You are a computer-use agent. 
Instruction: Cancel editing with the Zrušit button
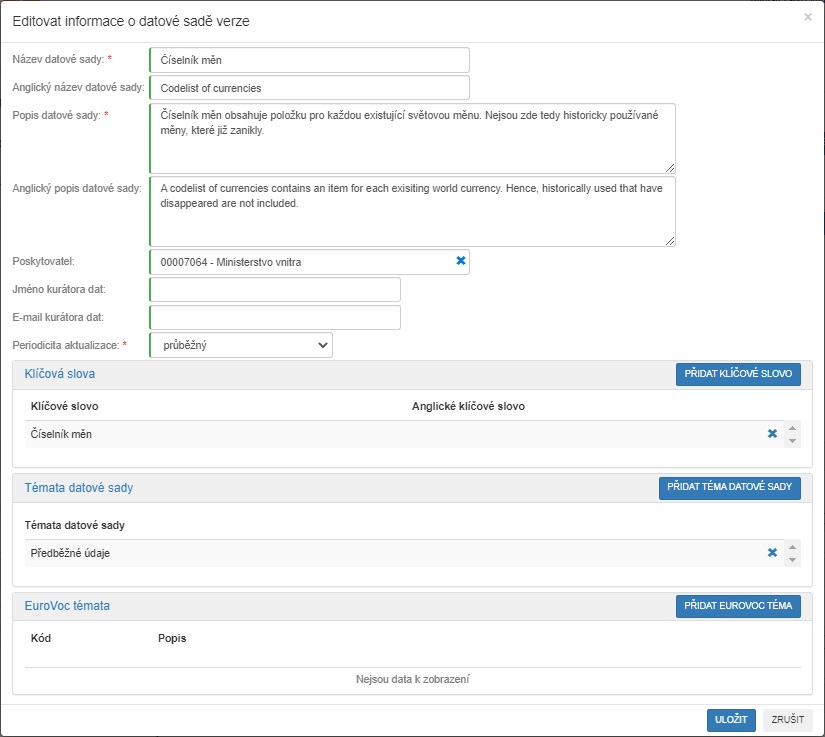(x=787, y=719)
